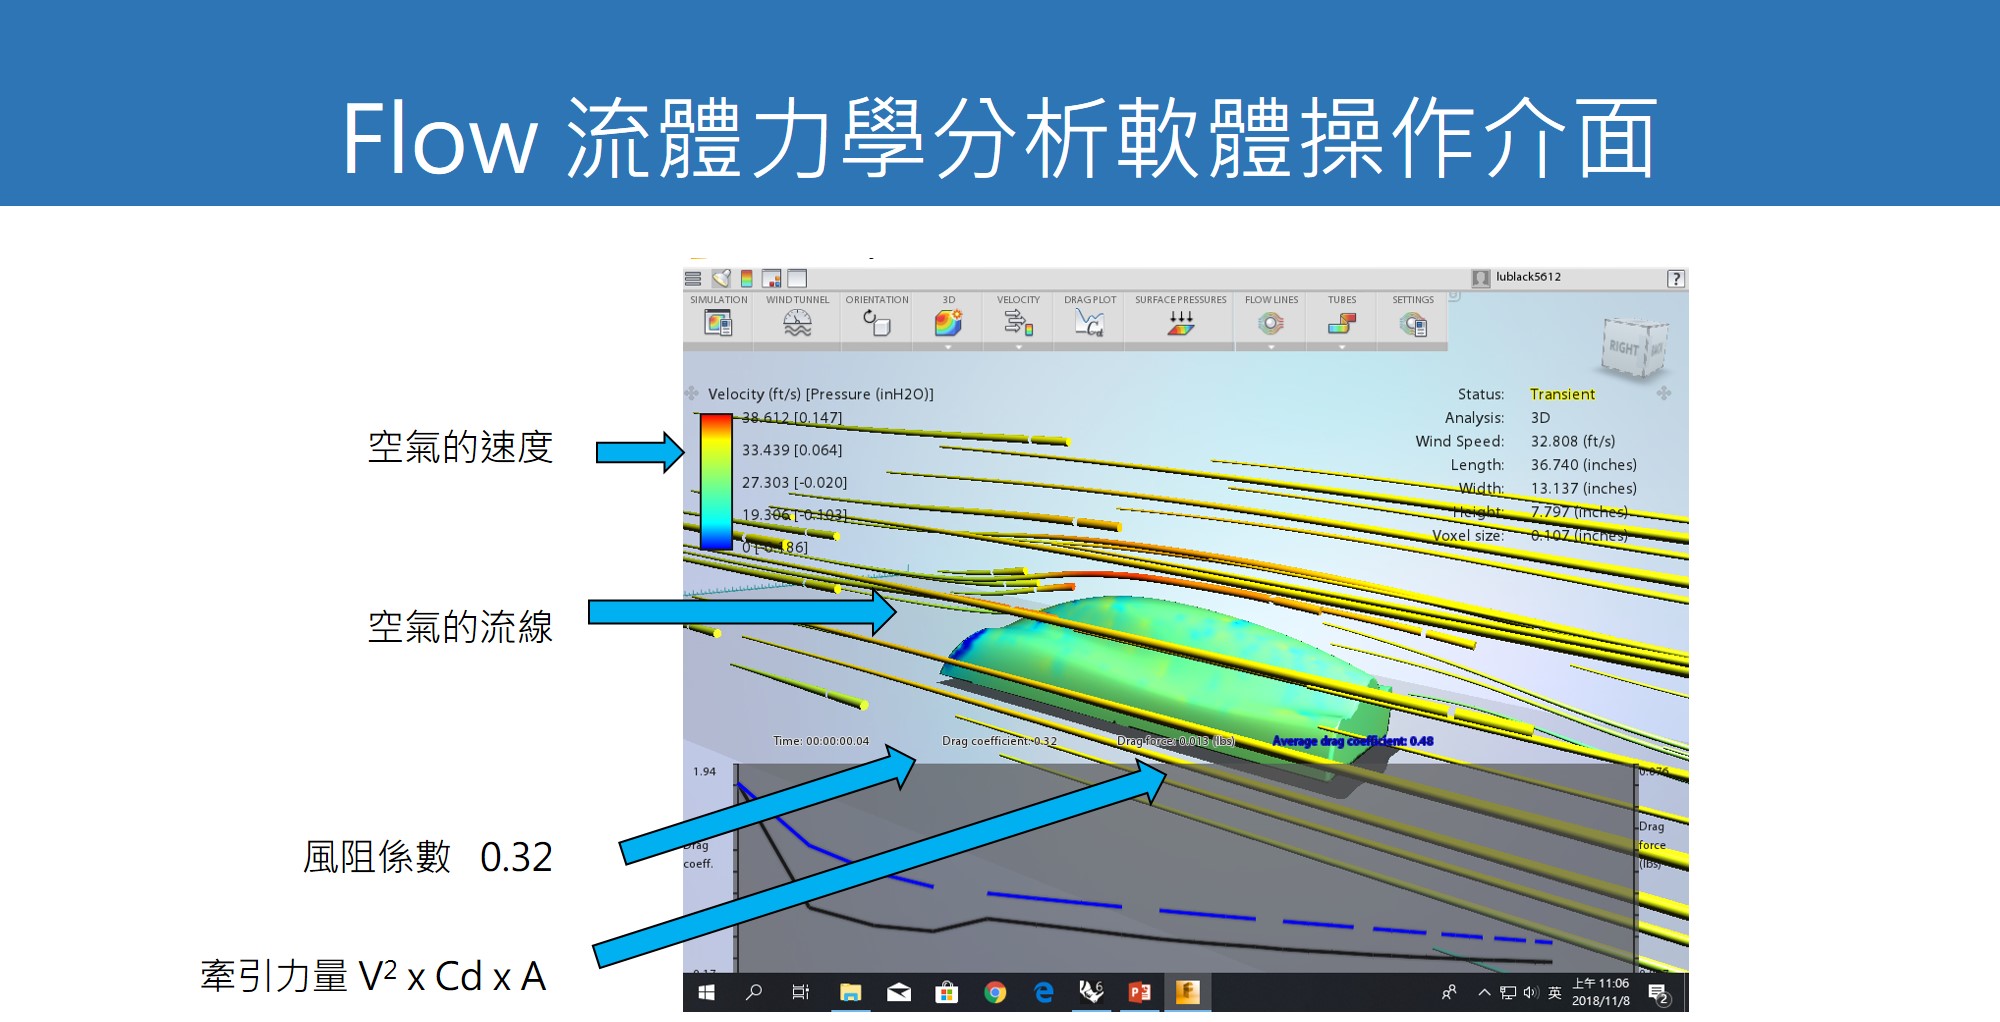Click the Wind Tunnel gauge icon
This screenshot has width=2000, height=1022.
(x=797, y=322)
